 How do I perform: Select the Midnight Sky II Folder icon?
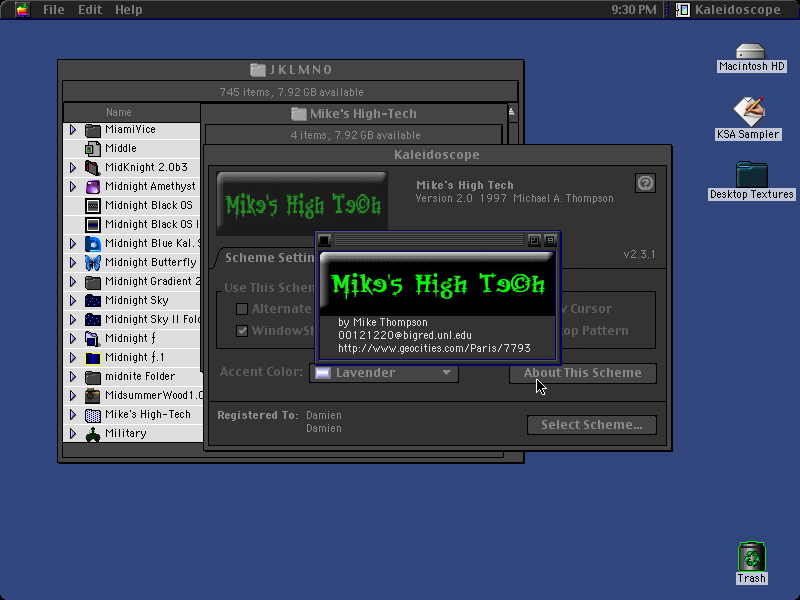click(92, 319)
